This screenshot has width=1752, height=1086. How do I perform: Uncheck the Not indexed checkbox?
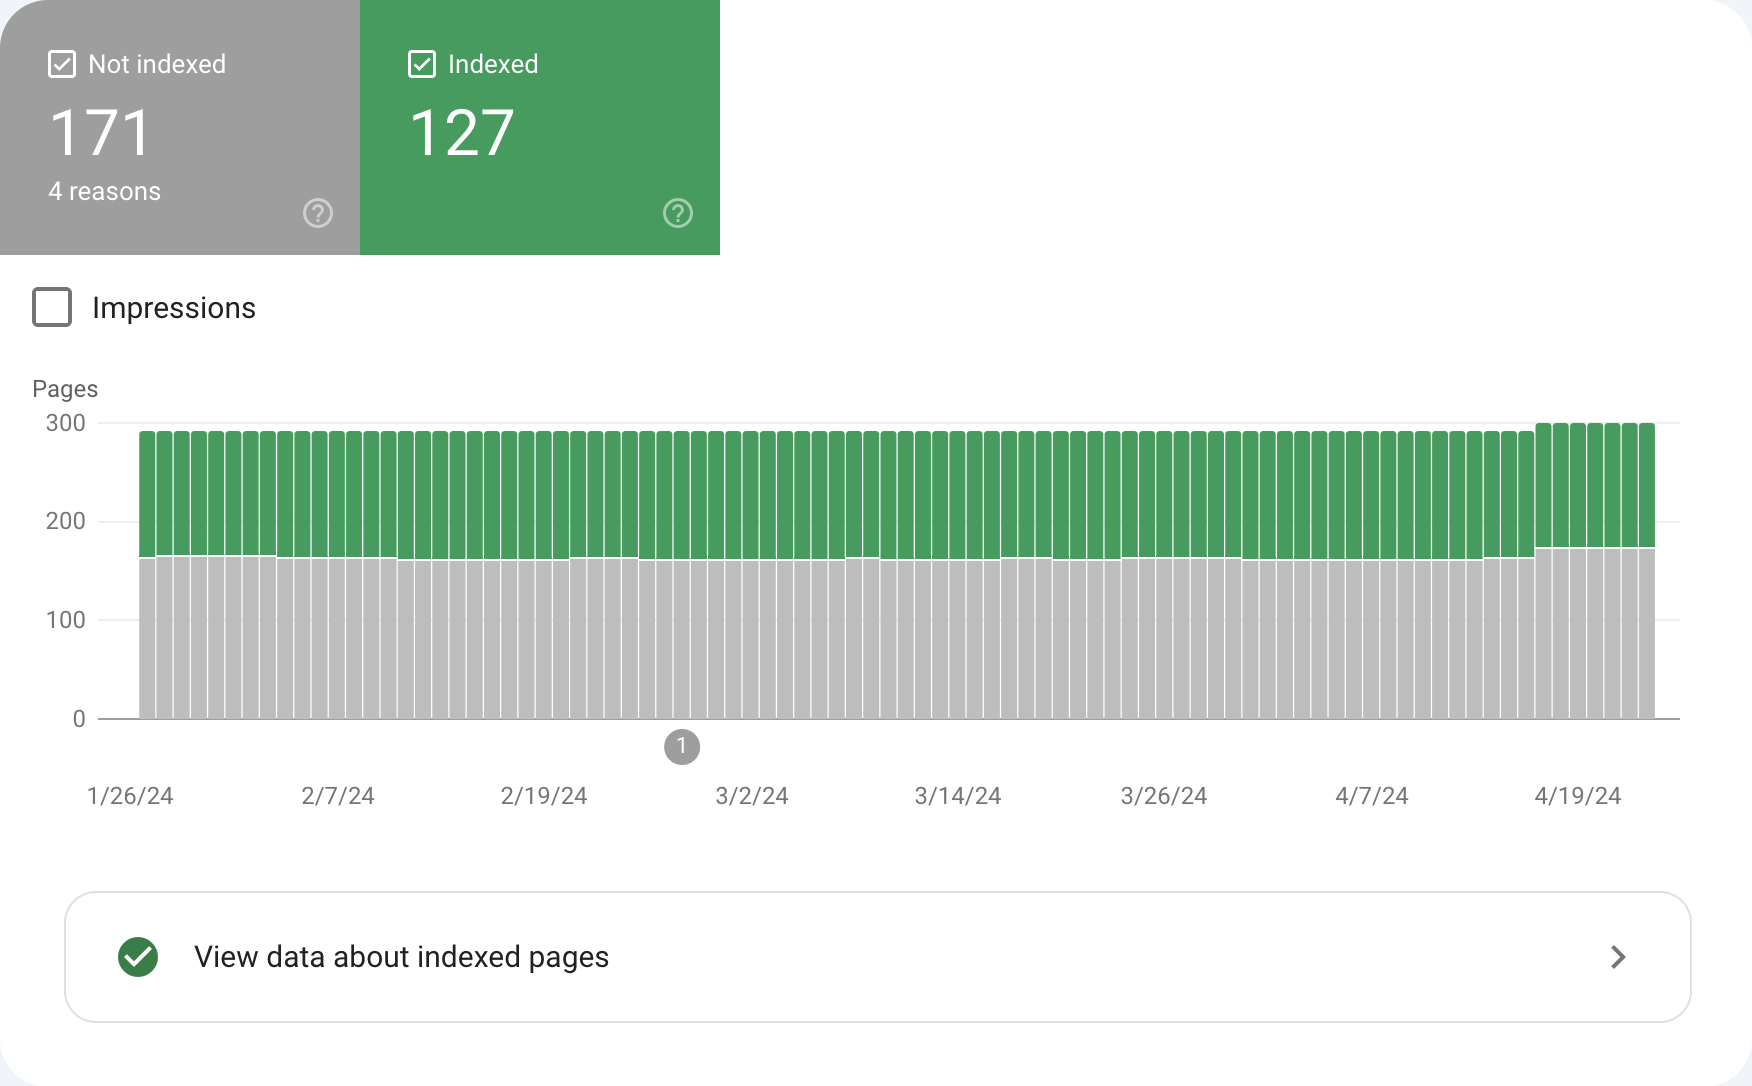click(x=62, y=64)
